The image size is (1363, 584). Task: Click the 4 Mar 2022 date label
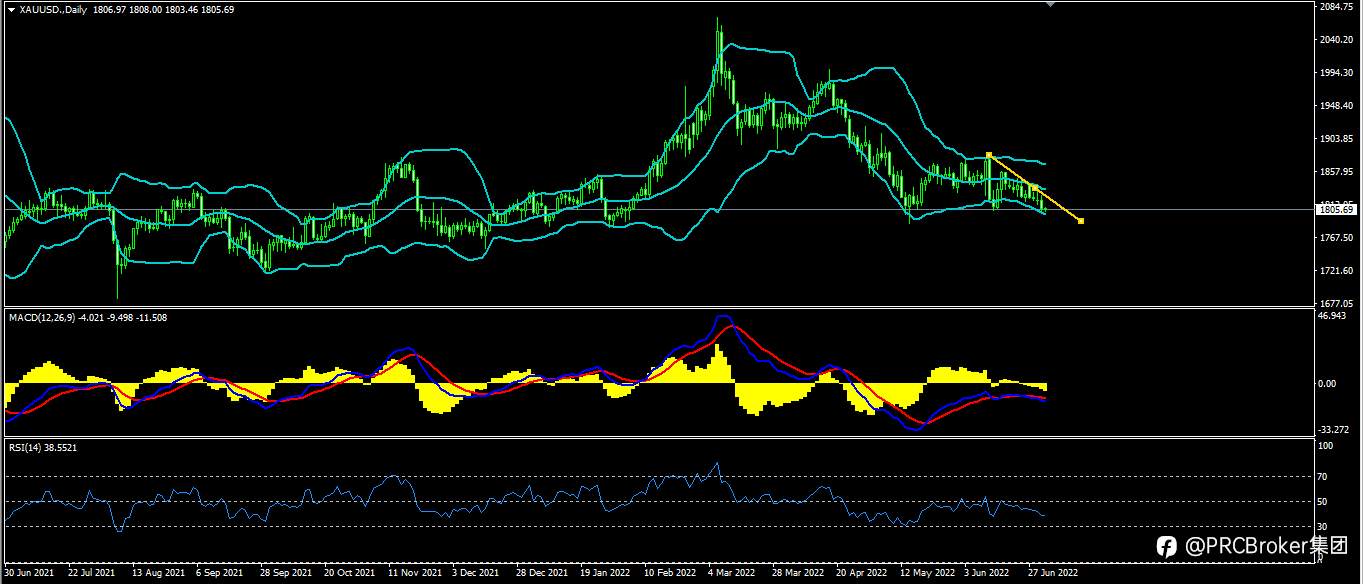[x=731, y=574]
